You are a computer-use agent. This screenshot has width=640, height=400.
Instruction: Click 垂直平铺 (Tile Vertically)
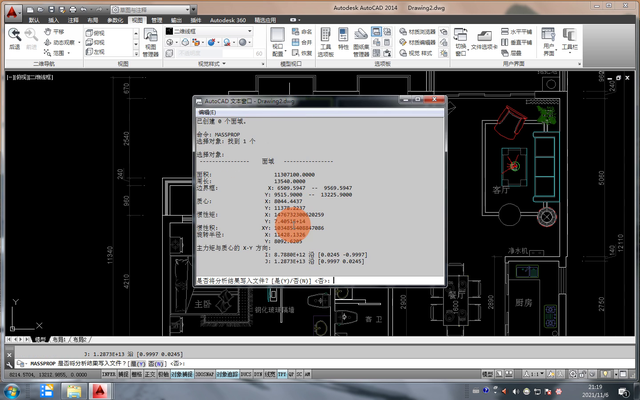pyautogui.click(x=516, y=42)
